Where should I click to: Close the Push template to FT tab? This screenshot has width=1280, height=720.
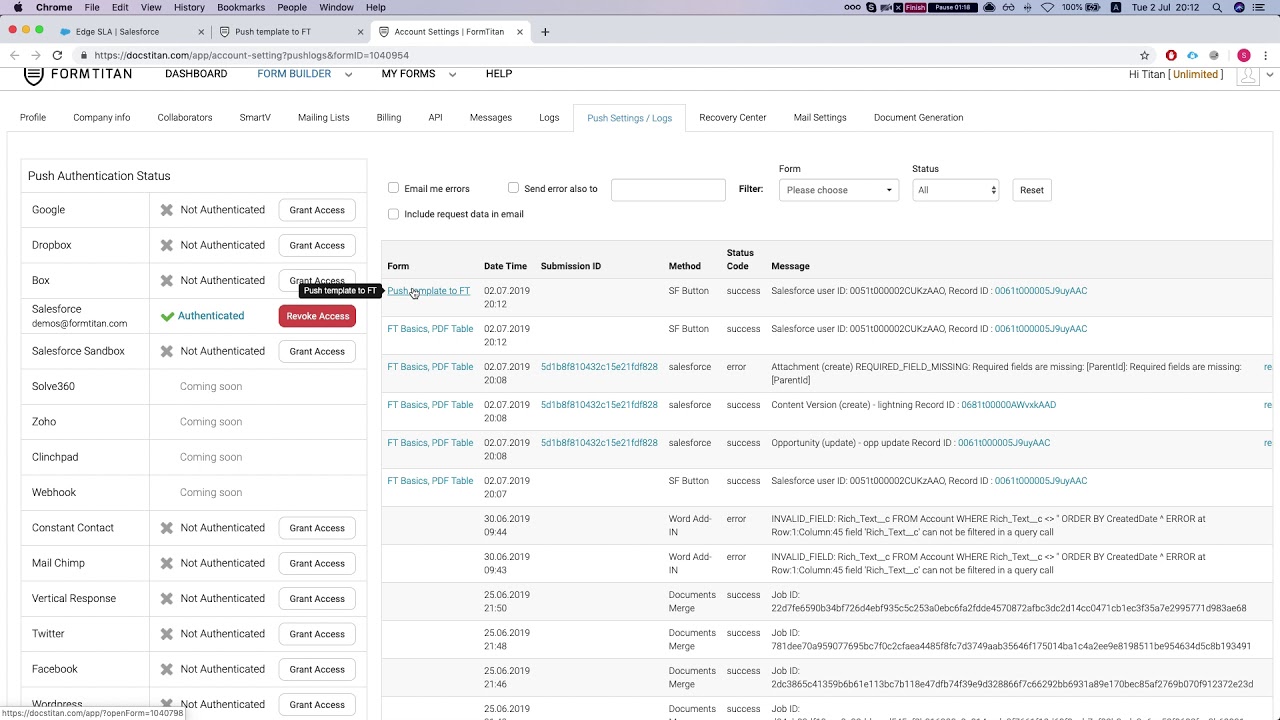click(360, 32)
